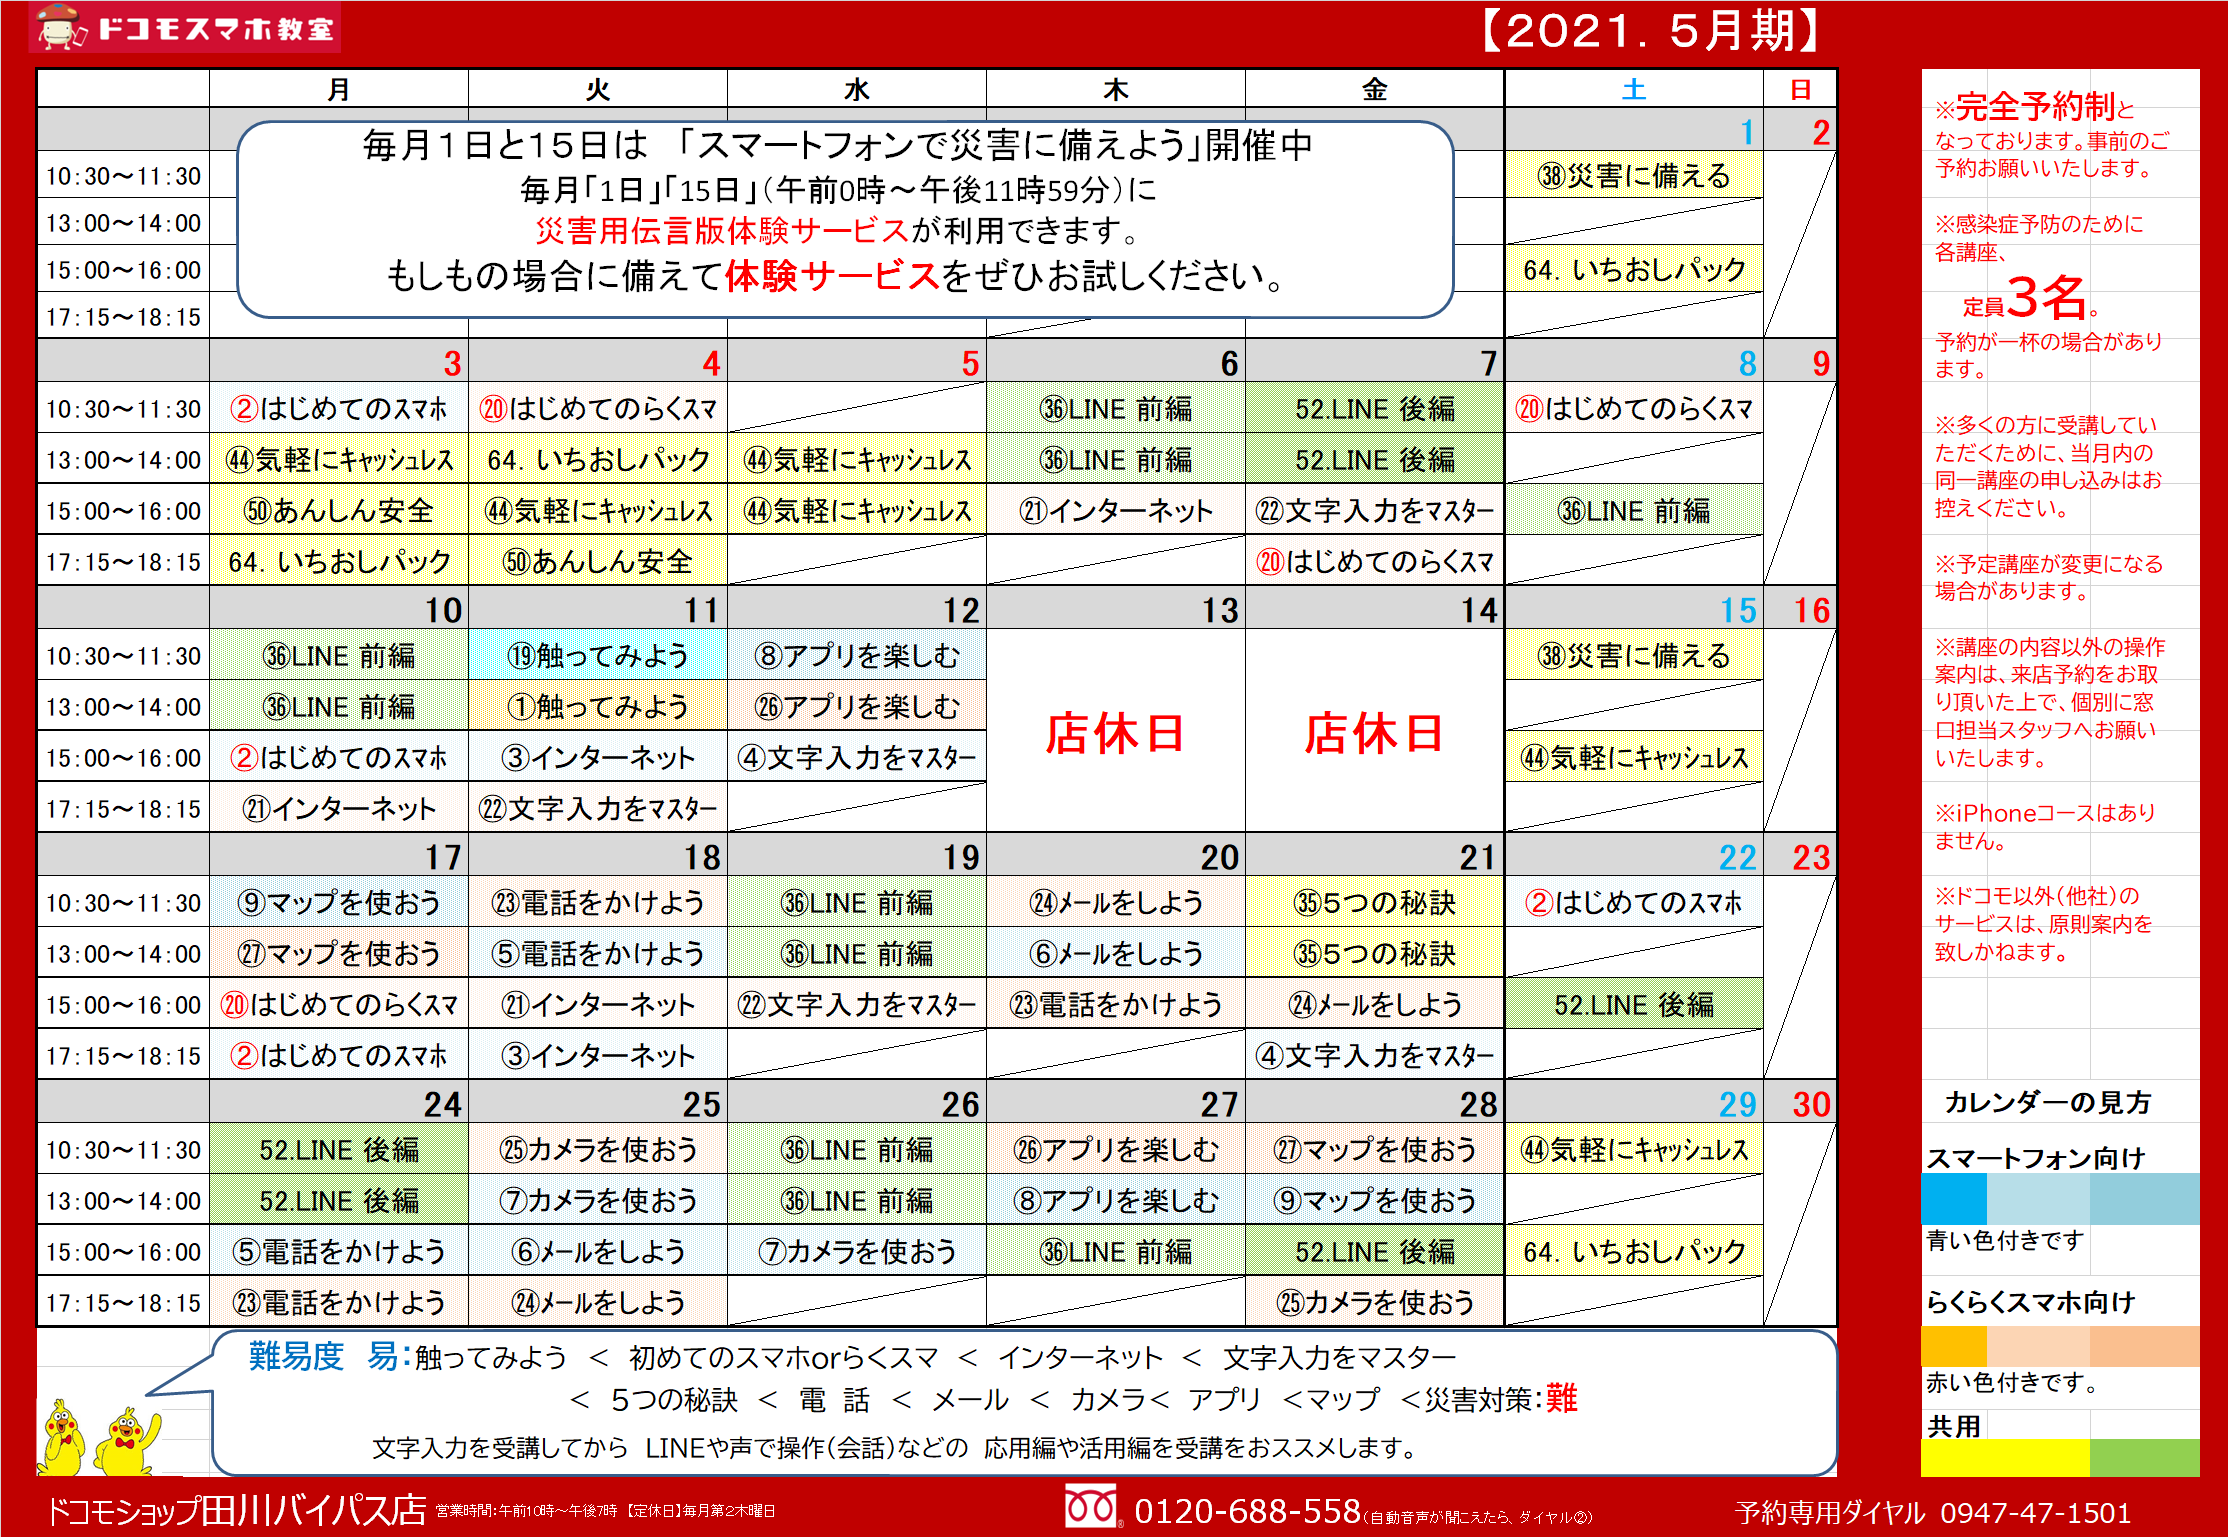Click the 【2021. 5月期】 title text
2228x1537 pixels.
(1651, 30)
